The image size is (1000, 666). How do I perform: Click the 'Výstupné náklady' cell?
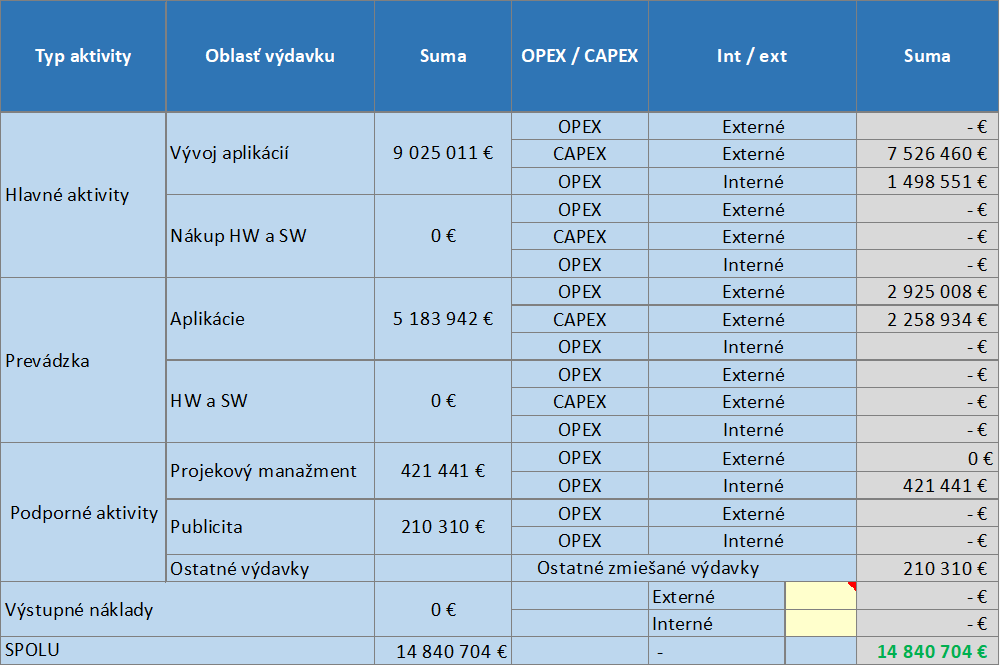(x=188, y=609)
